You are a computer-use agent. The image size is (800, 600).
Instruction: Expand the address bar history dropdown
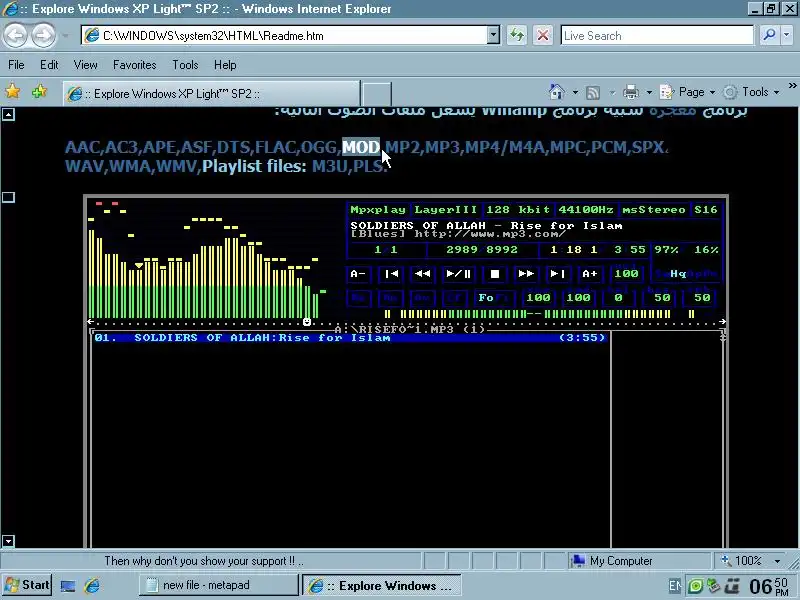tap(493, 36)
